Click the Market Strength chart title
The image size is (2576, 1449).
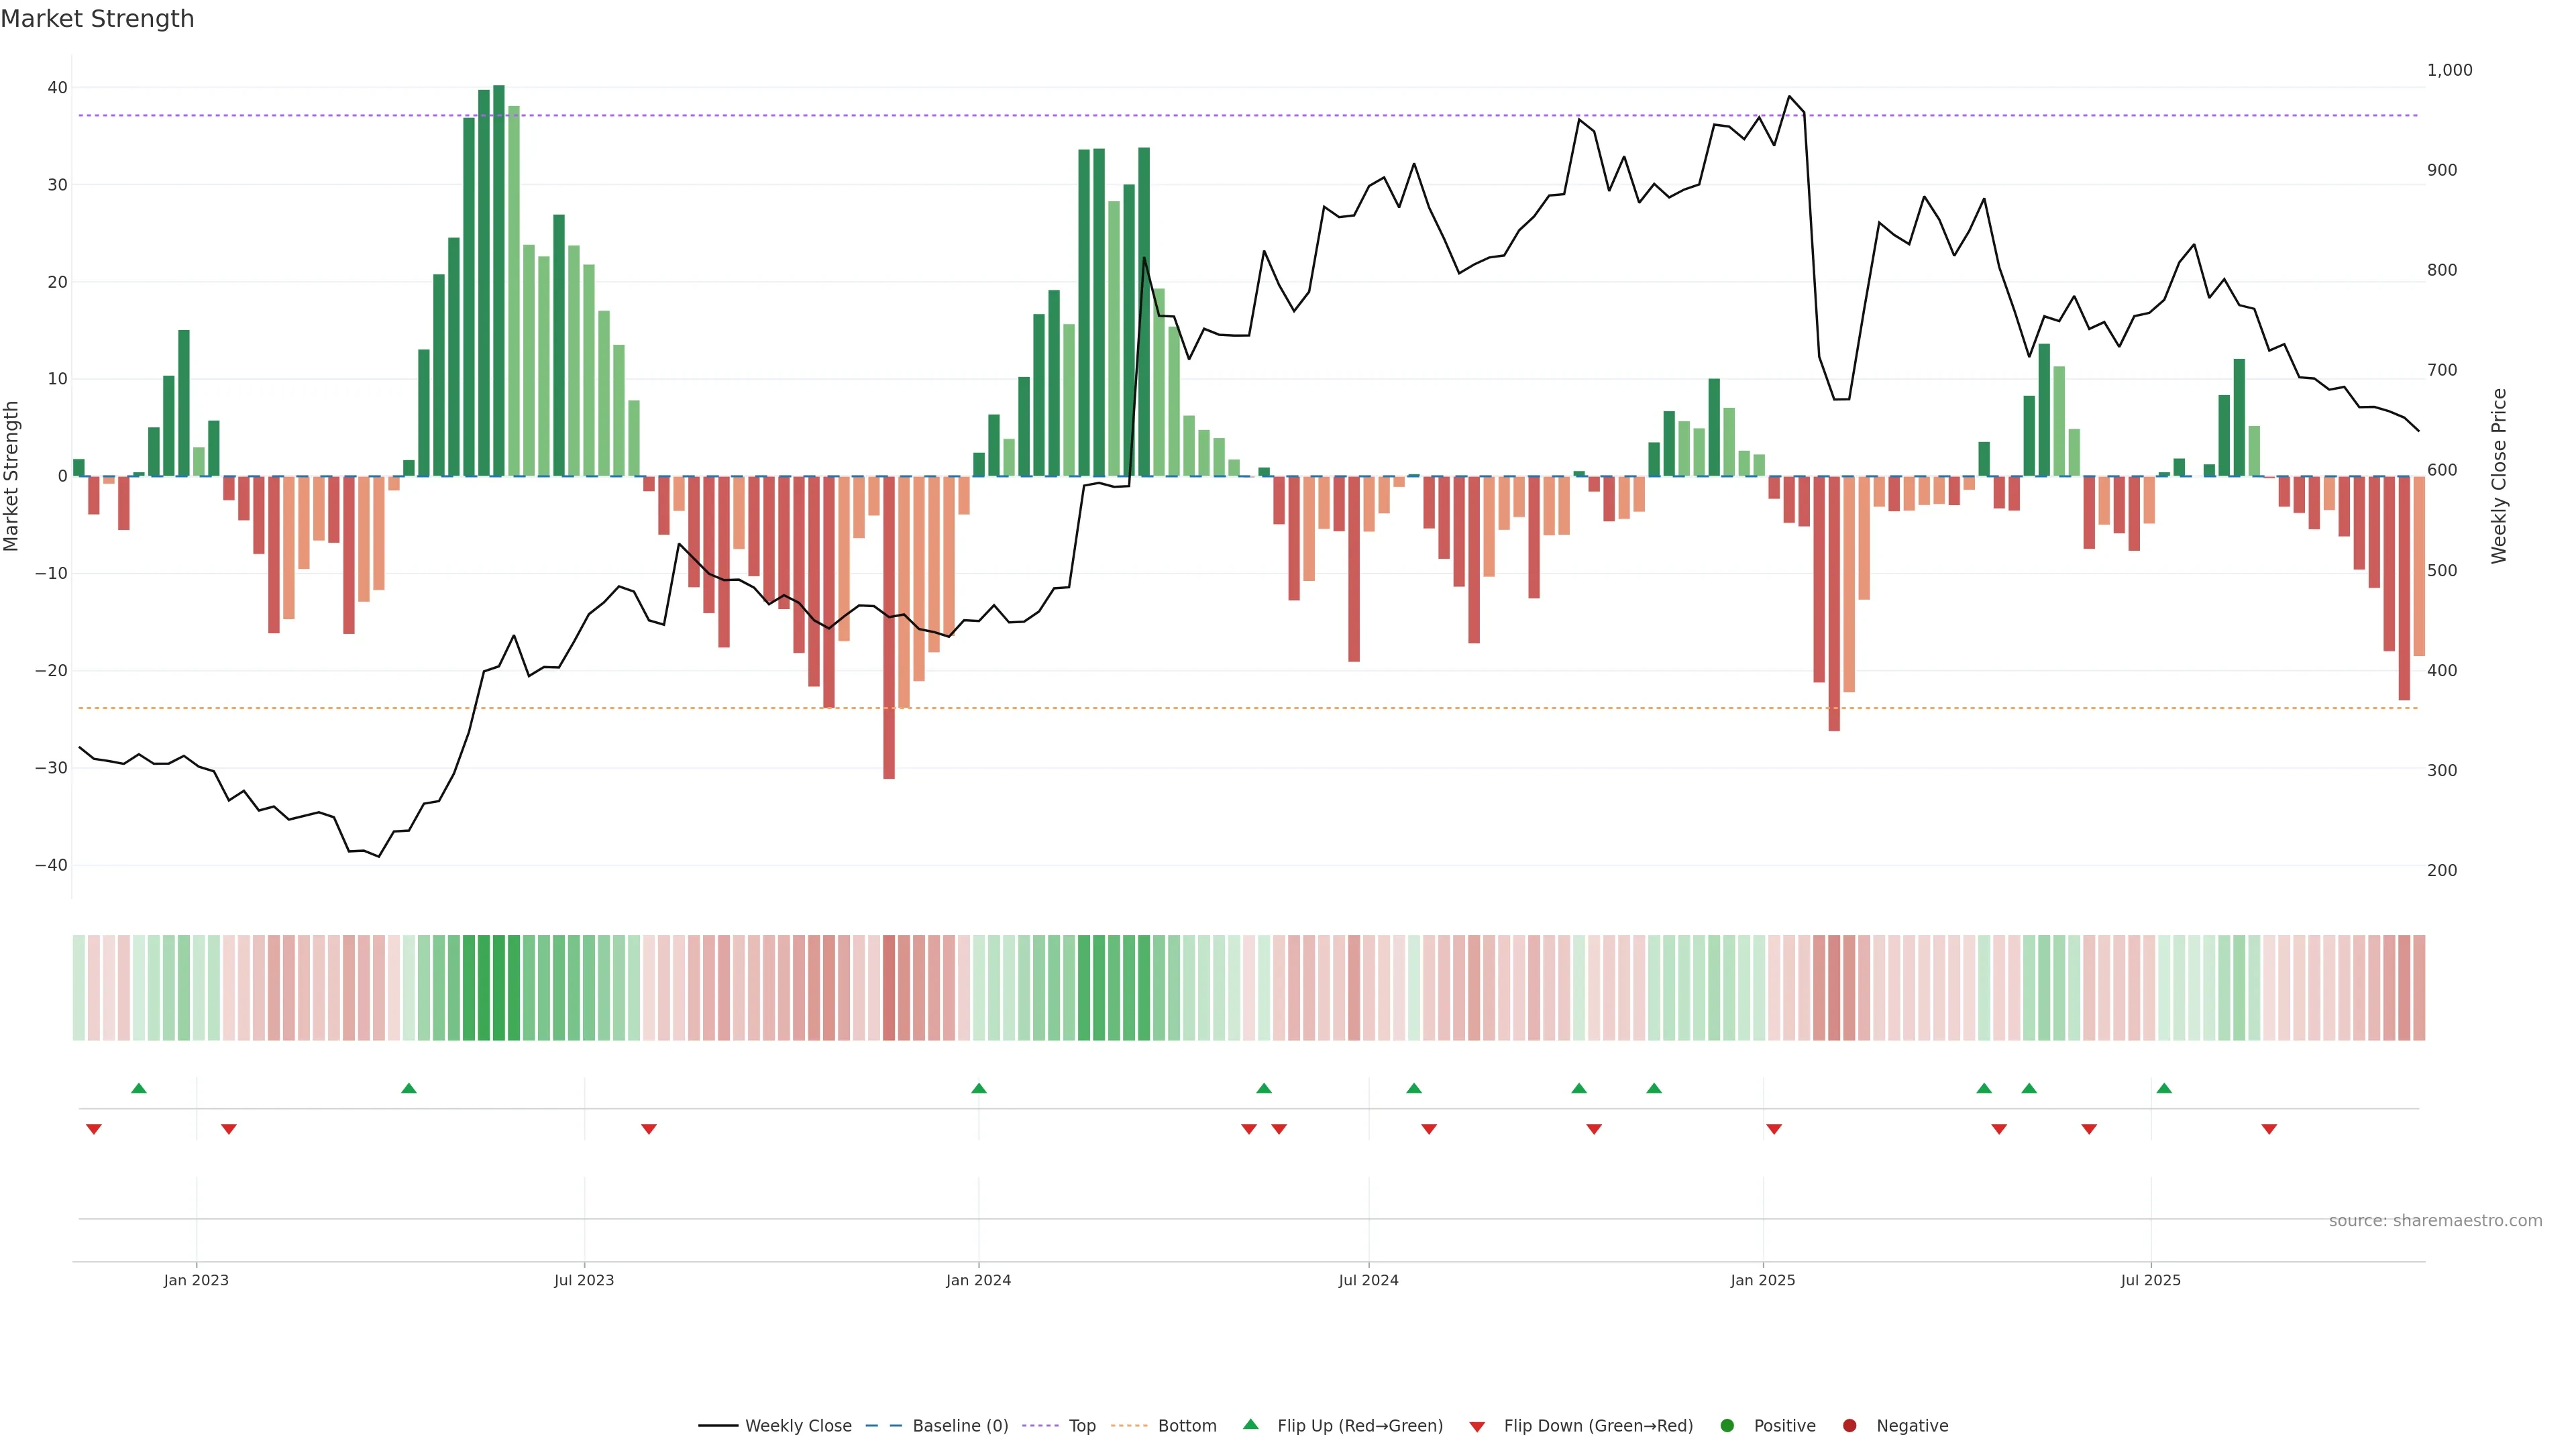point(97,19)
